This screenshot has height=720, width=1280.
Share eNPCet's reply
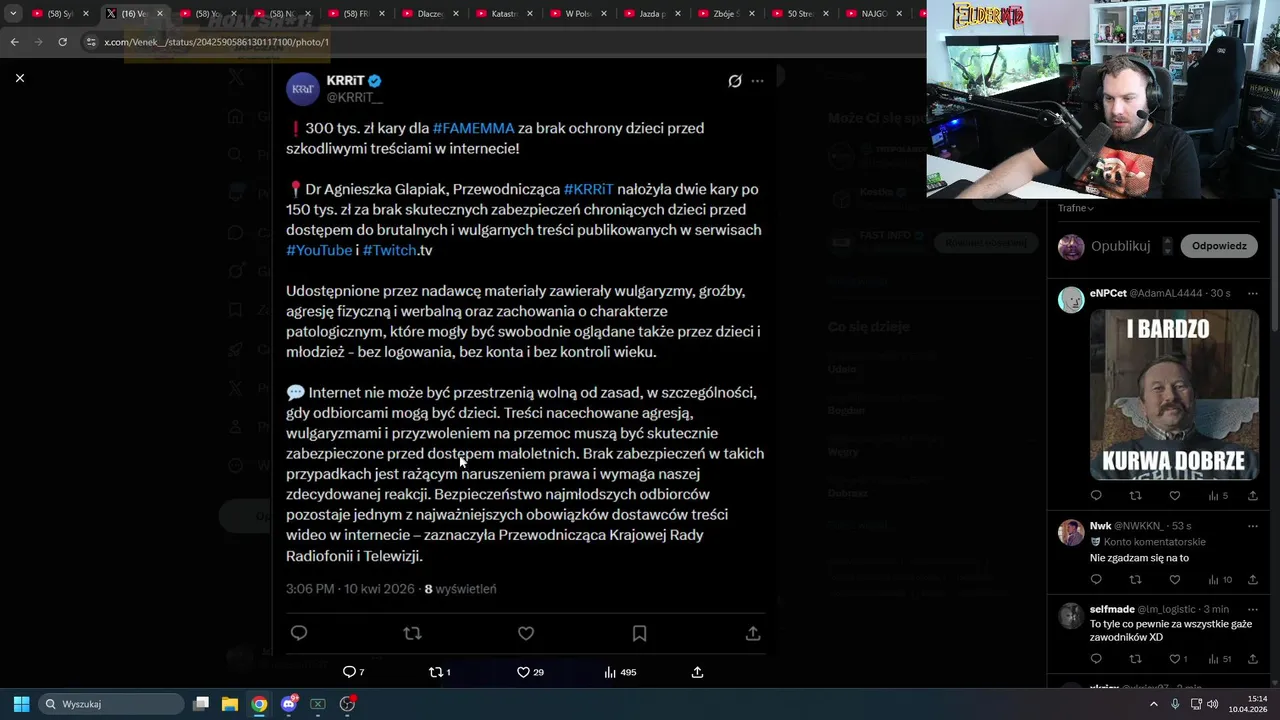(1252, 496)
